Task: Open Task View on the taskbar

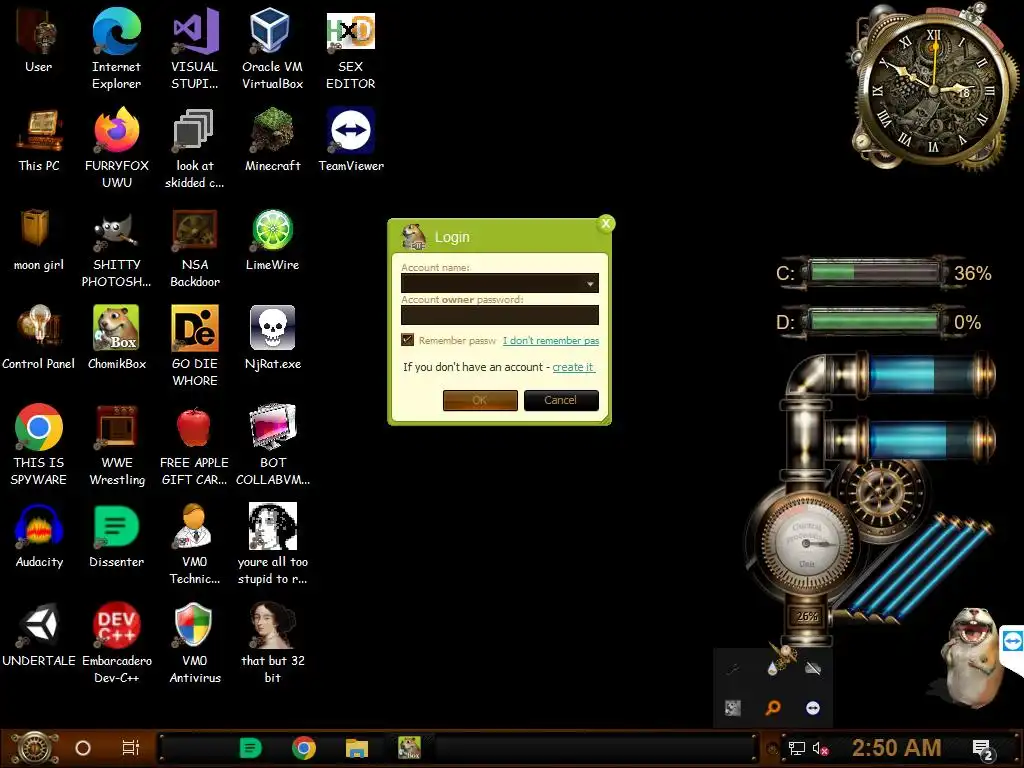Action: 131,748
